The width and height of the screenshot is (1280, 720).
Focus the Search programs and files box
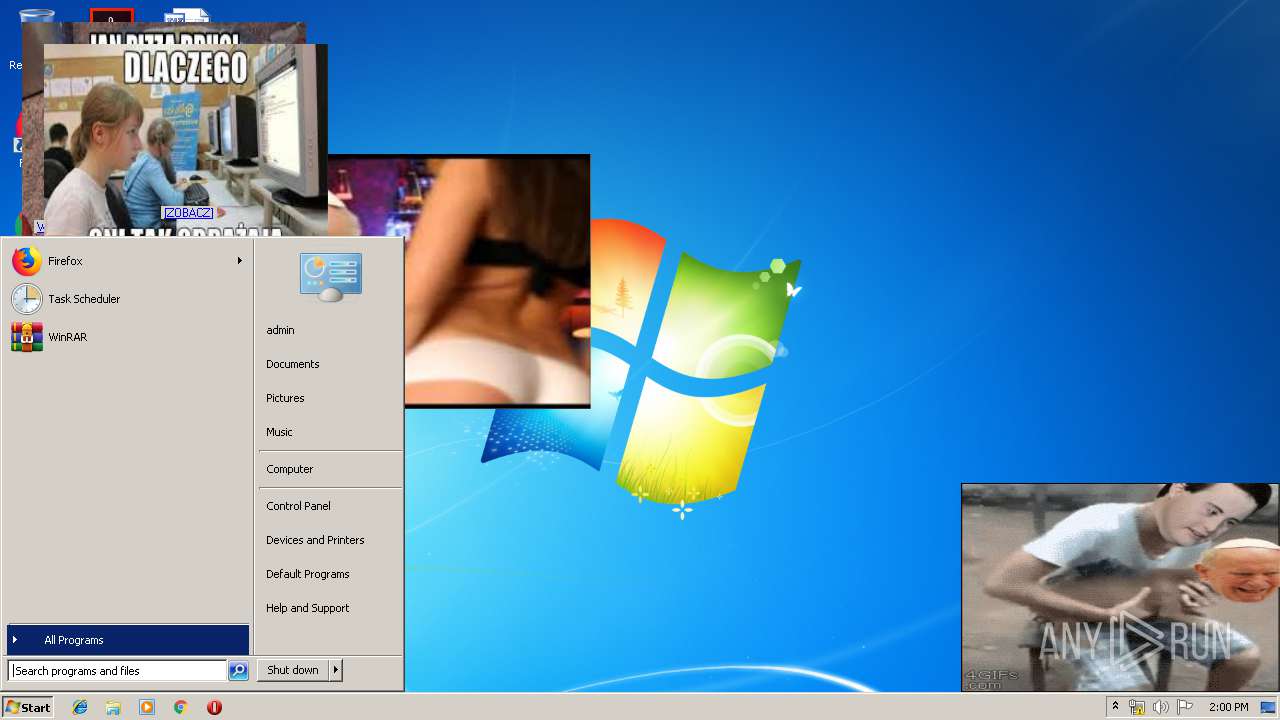pos(117,671)
